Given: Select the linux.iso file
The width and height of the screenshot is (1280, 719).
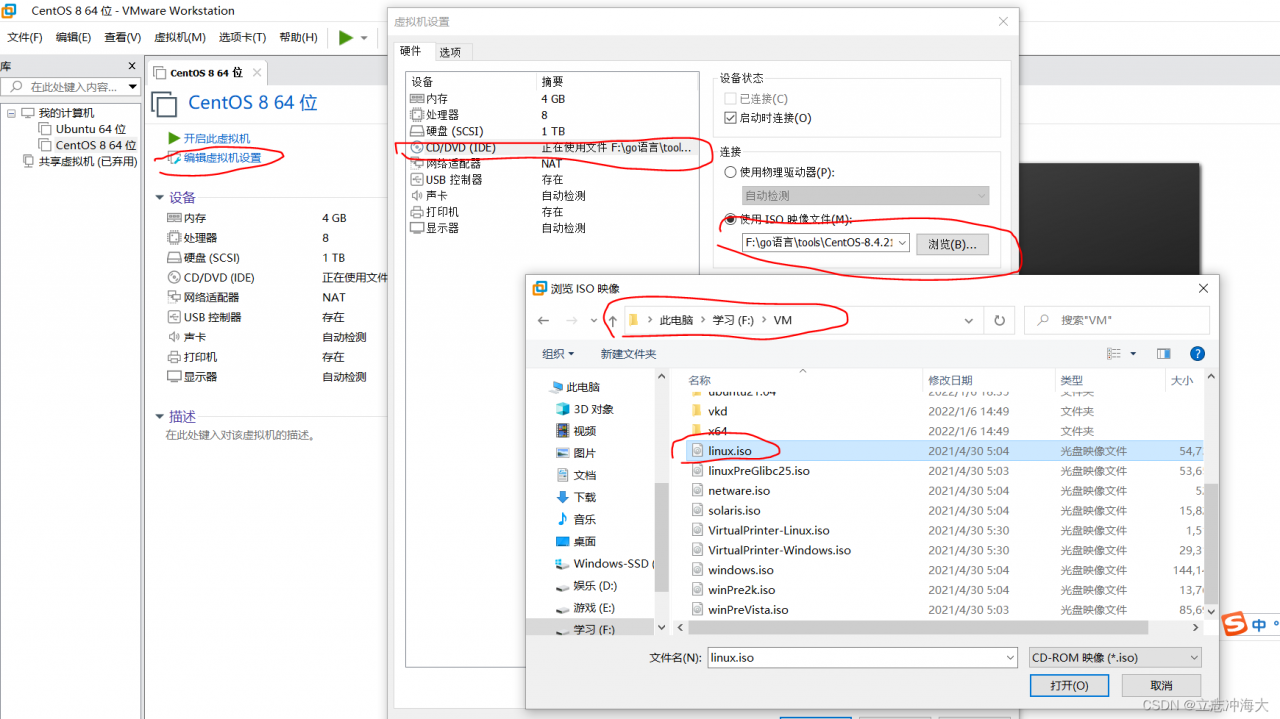Looking at the screenshot, I should coord(730,451).
